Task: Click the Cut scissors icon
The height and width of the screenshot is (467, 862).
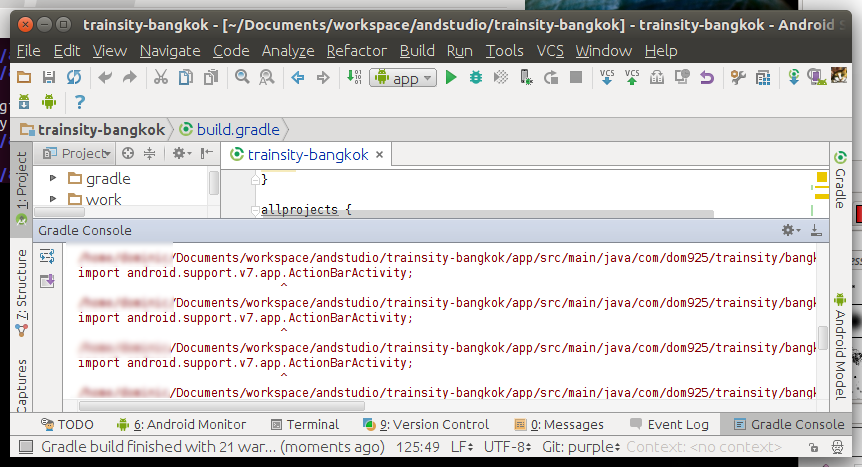Action: (161, 77)
